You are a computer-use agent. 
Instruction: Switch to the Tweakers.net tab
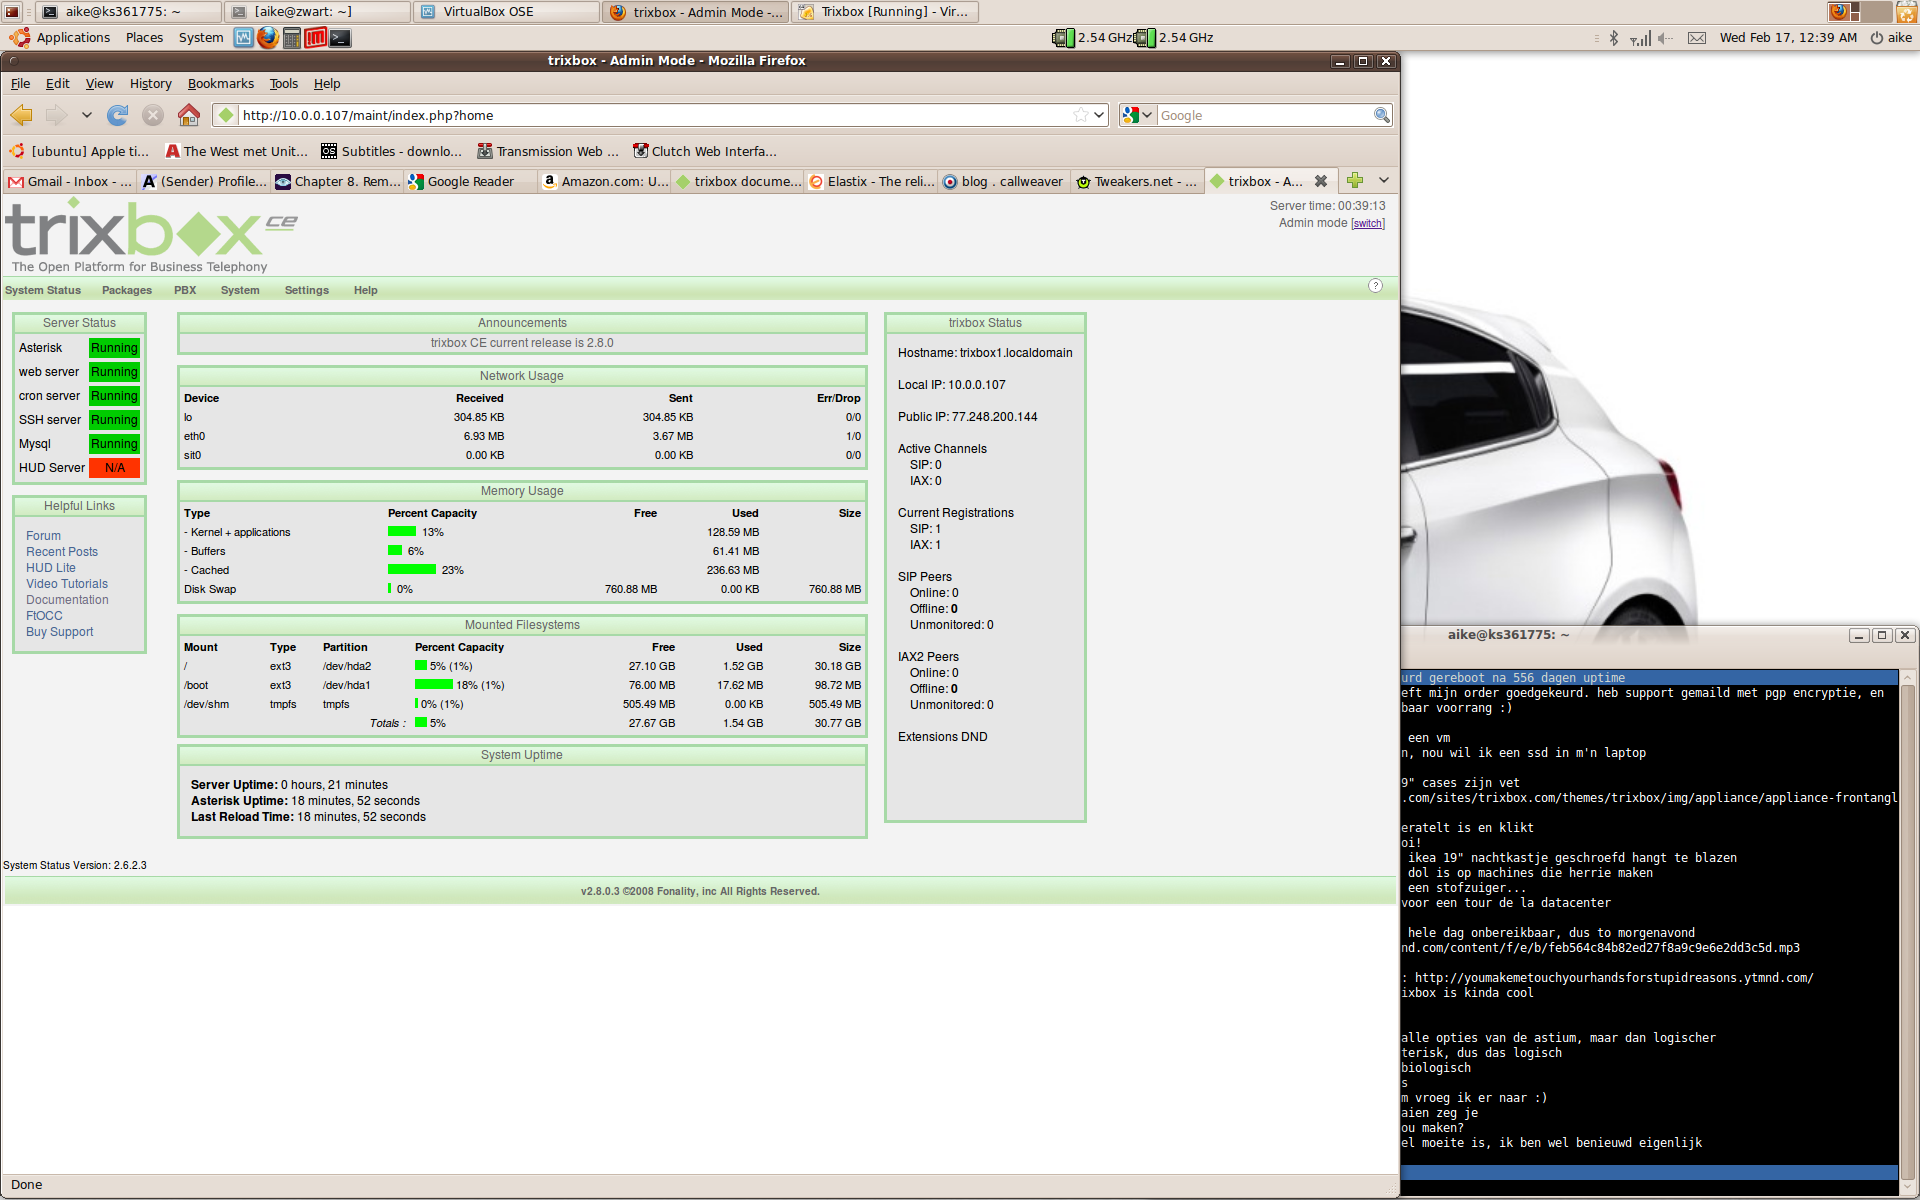pyautogui.click(x=1137, y=181)
